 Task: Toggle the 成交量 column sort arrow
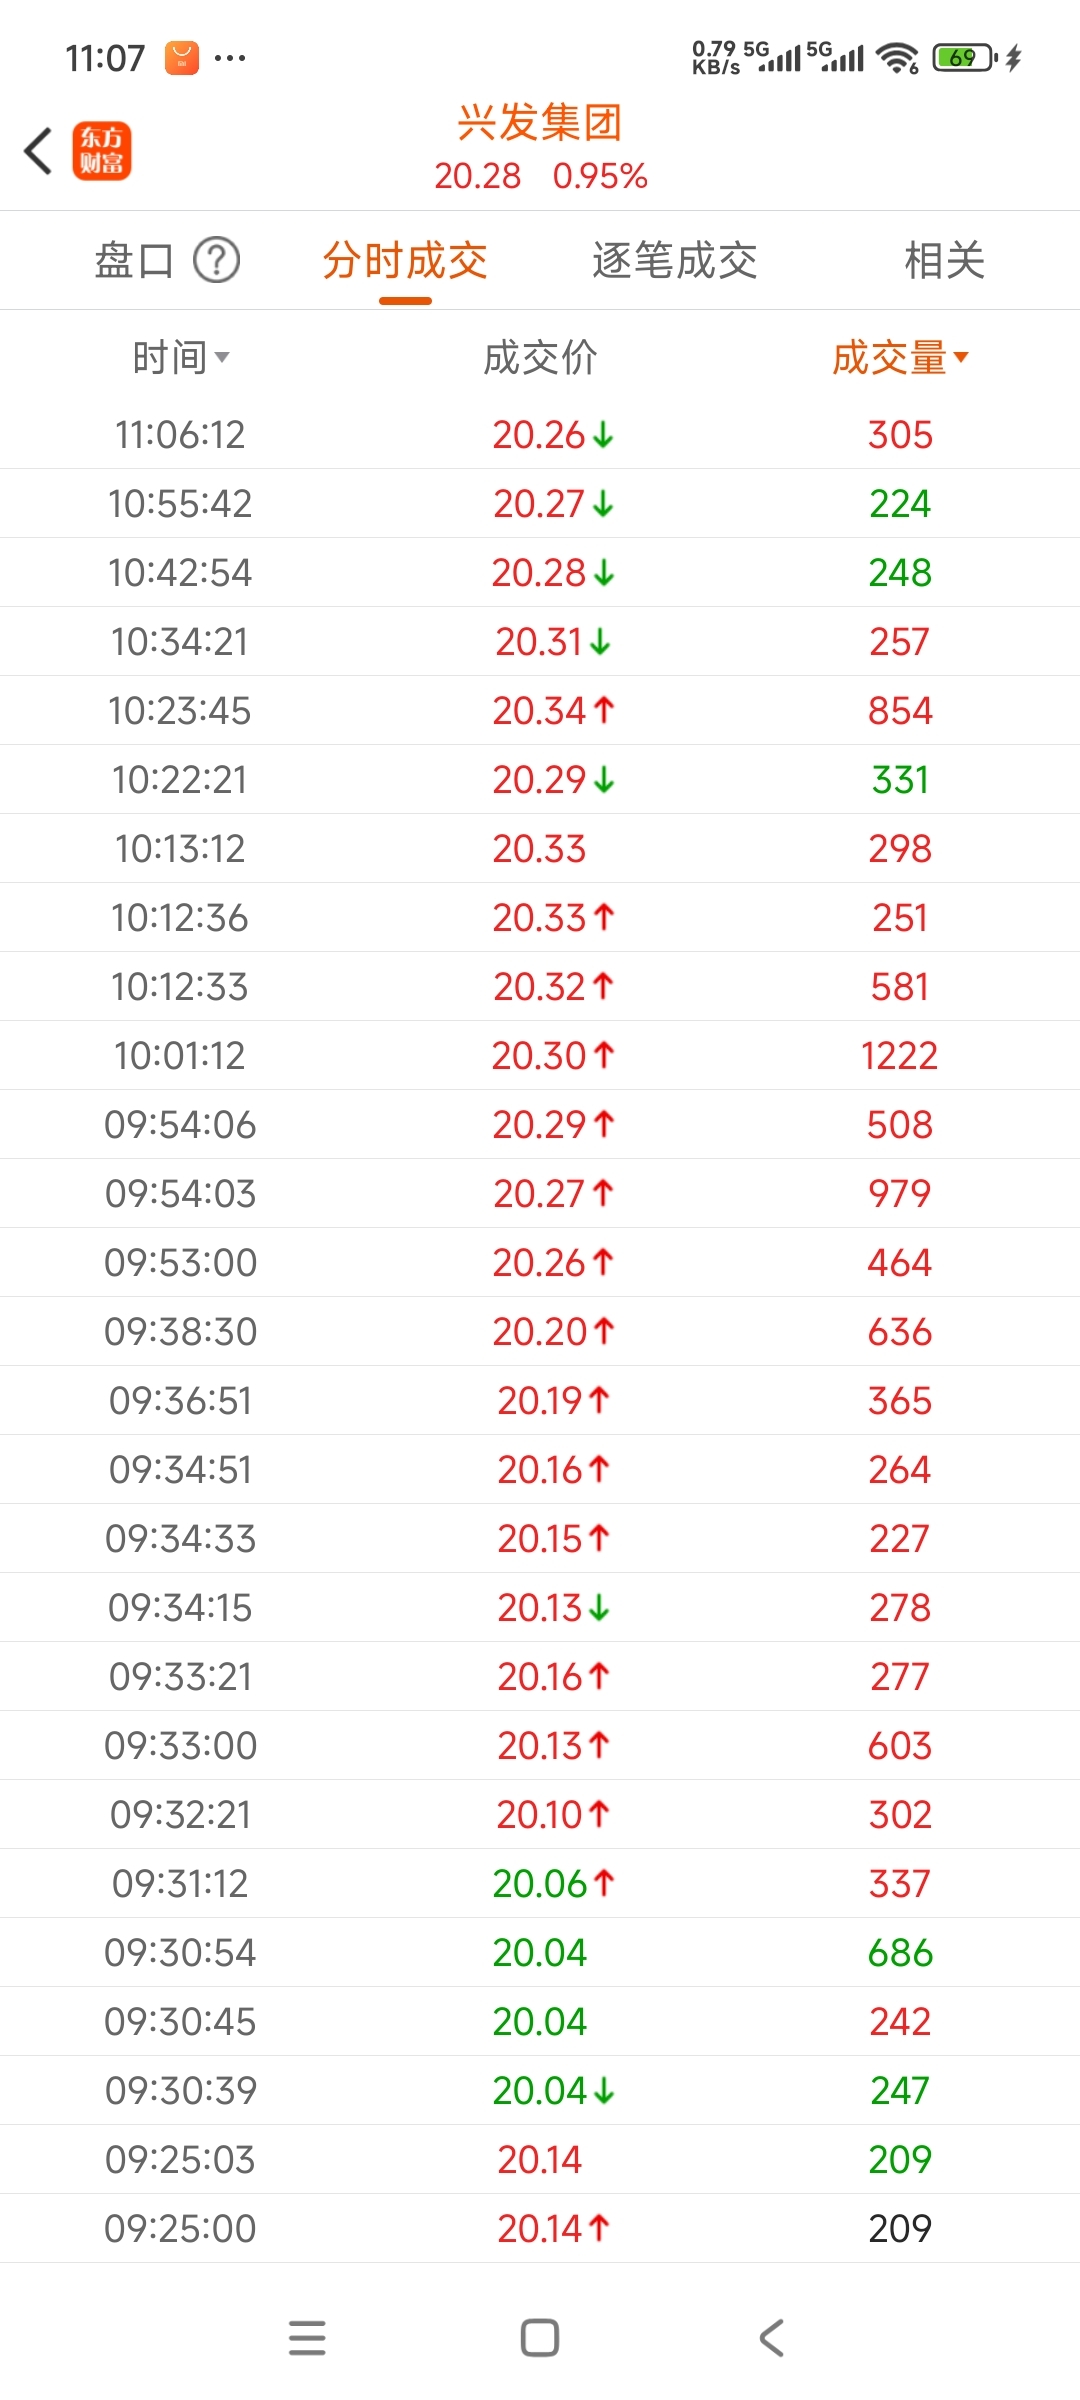(961, 357)
